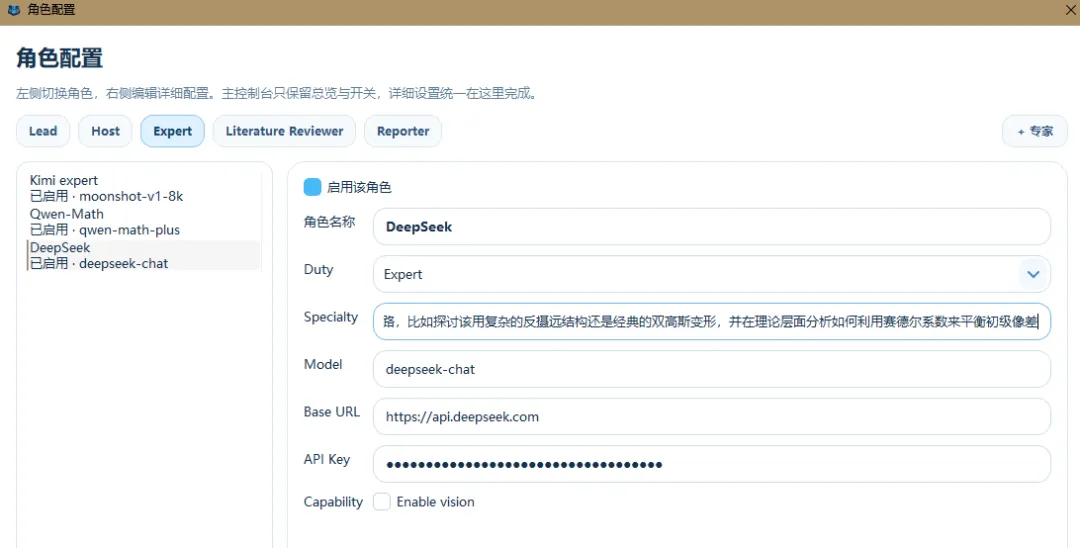
Task: Select DeepSeek in the role list
Action: click(x=144, y=255)
